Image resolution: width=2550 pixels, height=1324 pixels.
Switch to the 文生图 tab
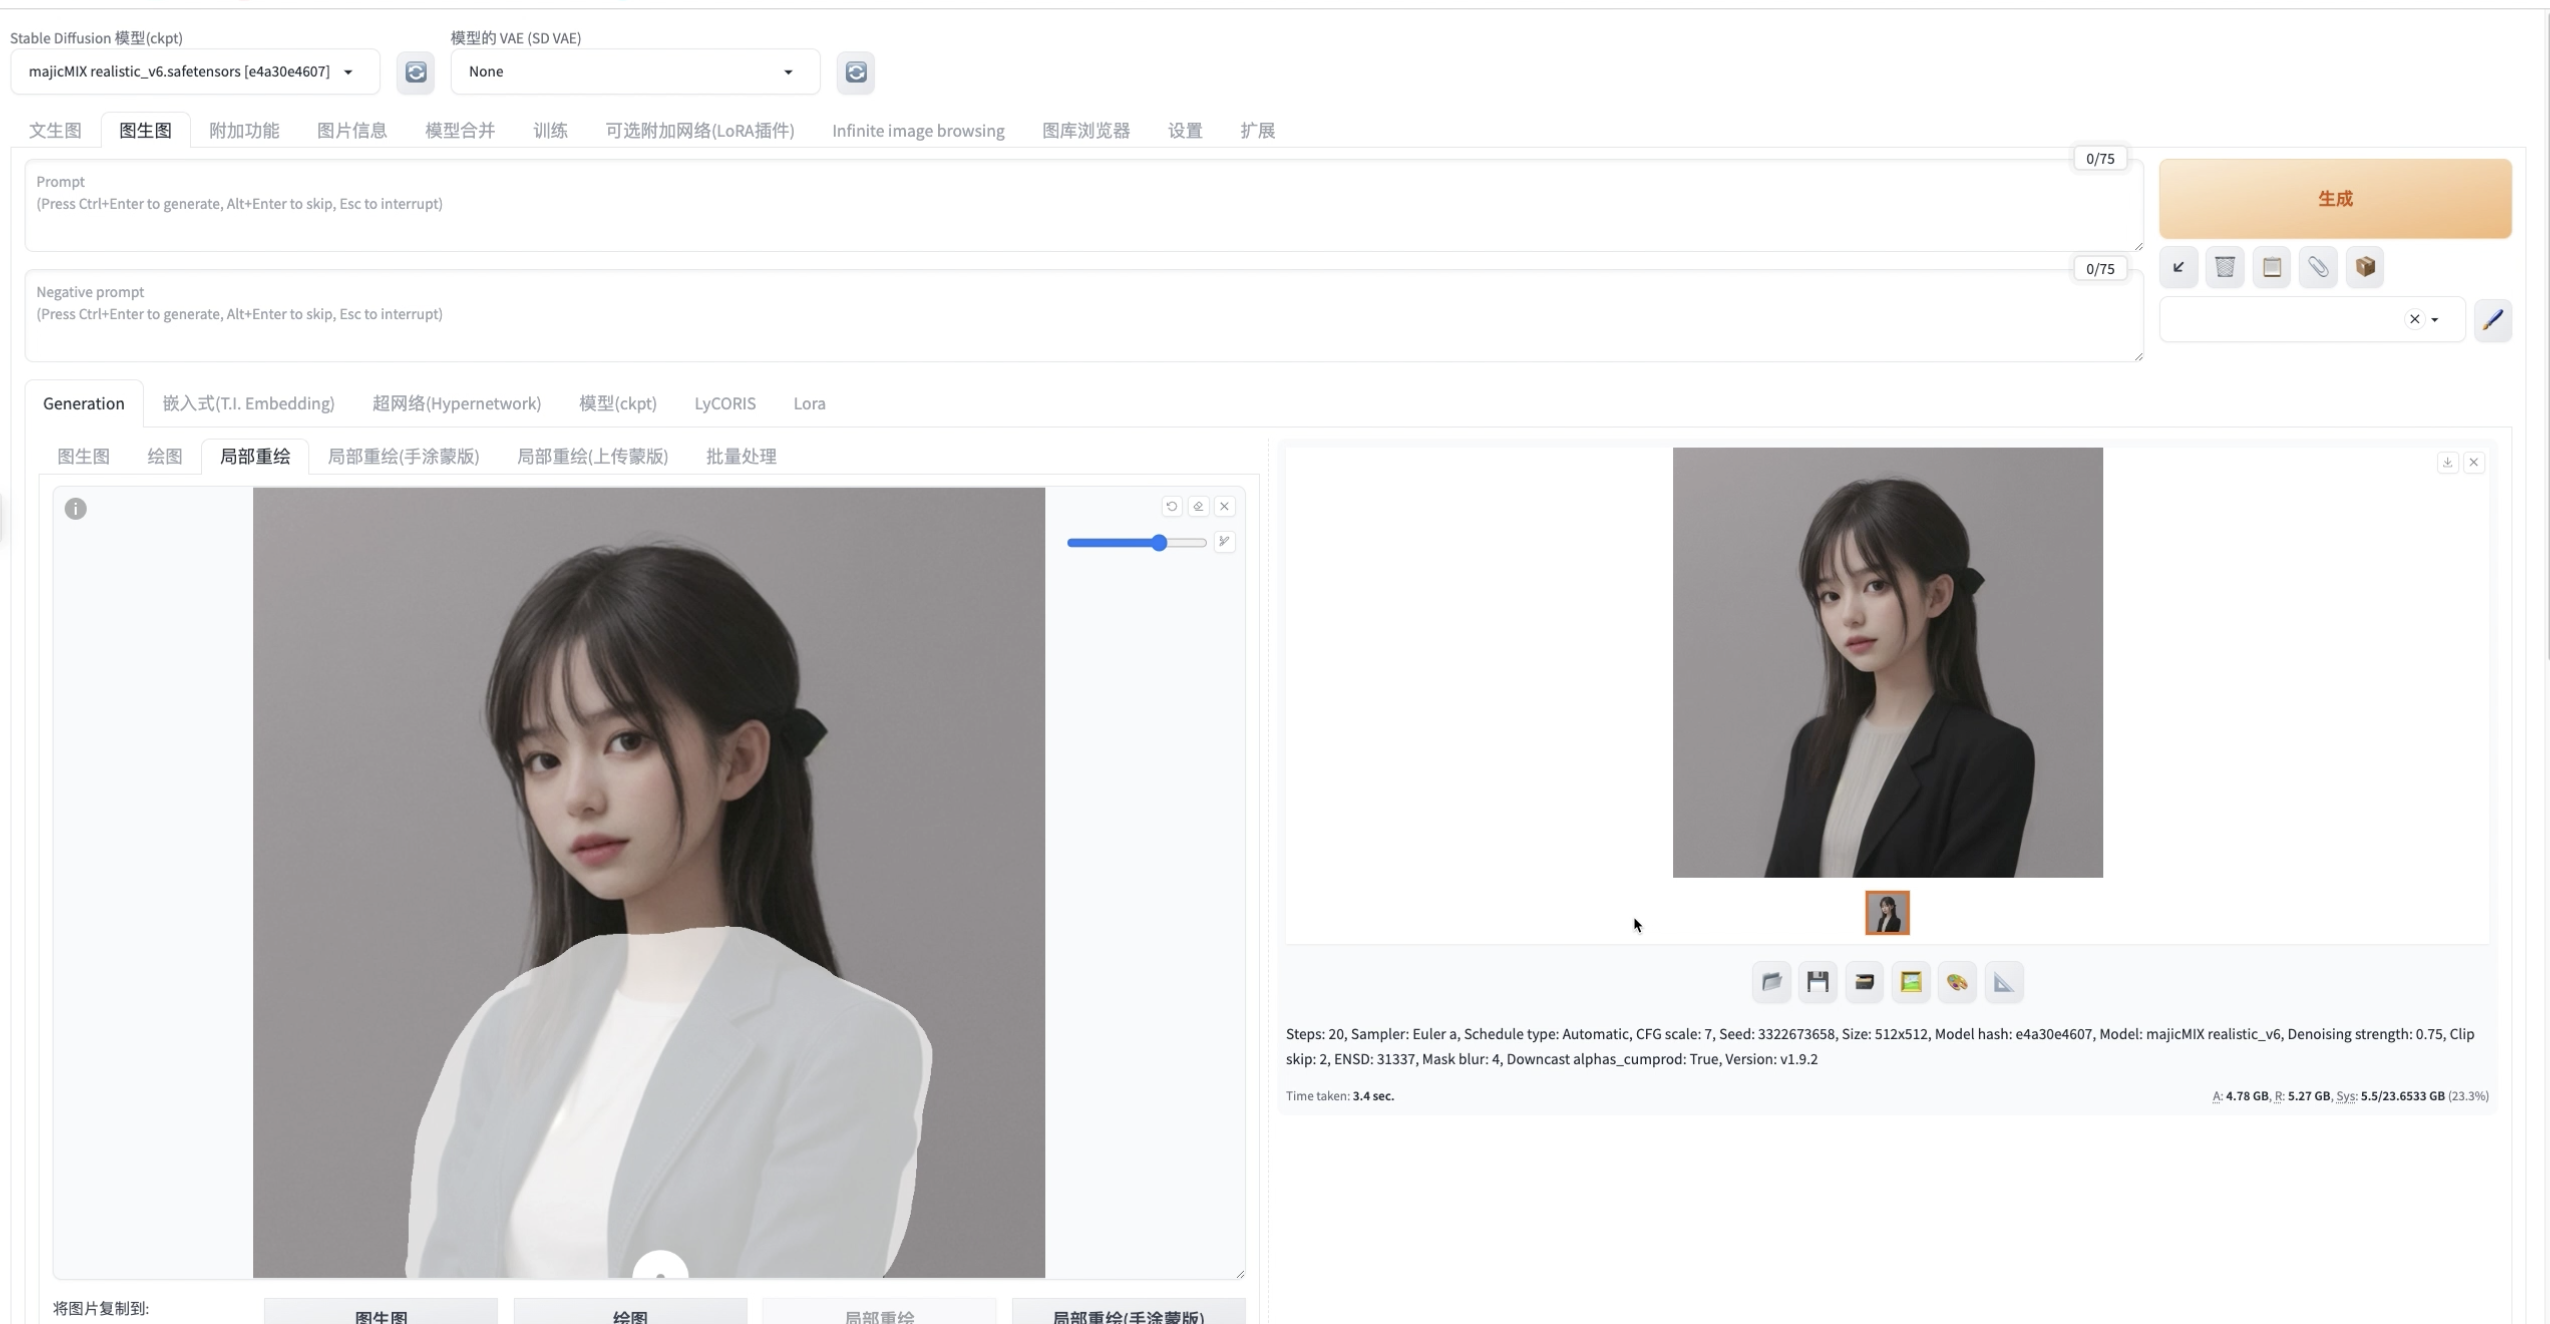[55, 130]
